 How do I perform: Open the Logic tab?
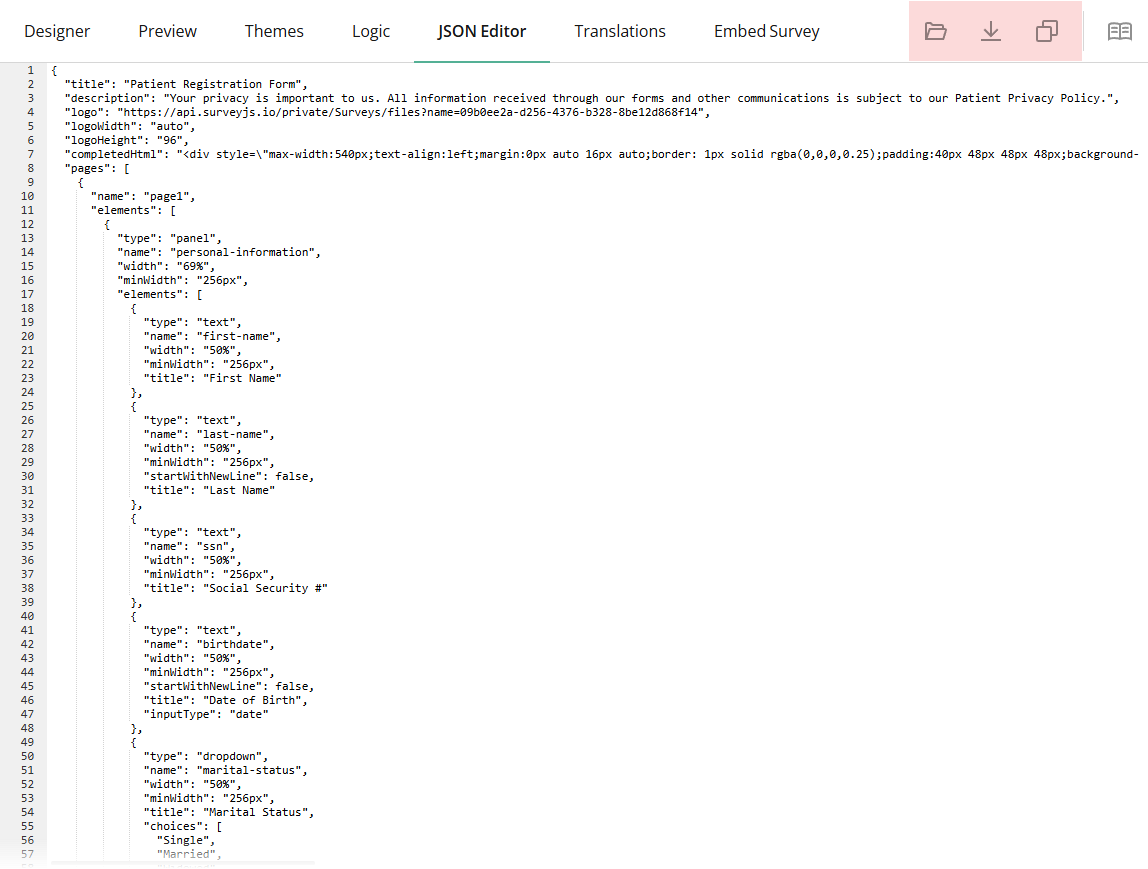(371, 31)
